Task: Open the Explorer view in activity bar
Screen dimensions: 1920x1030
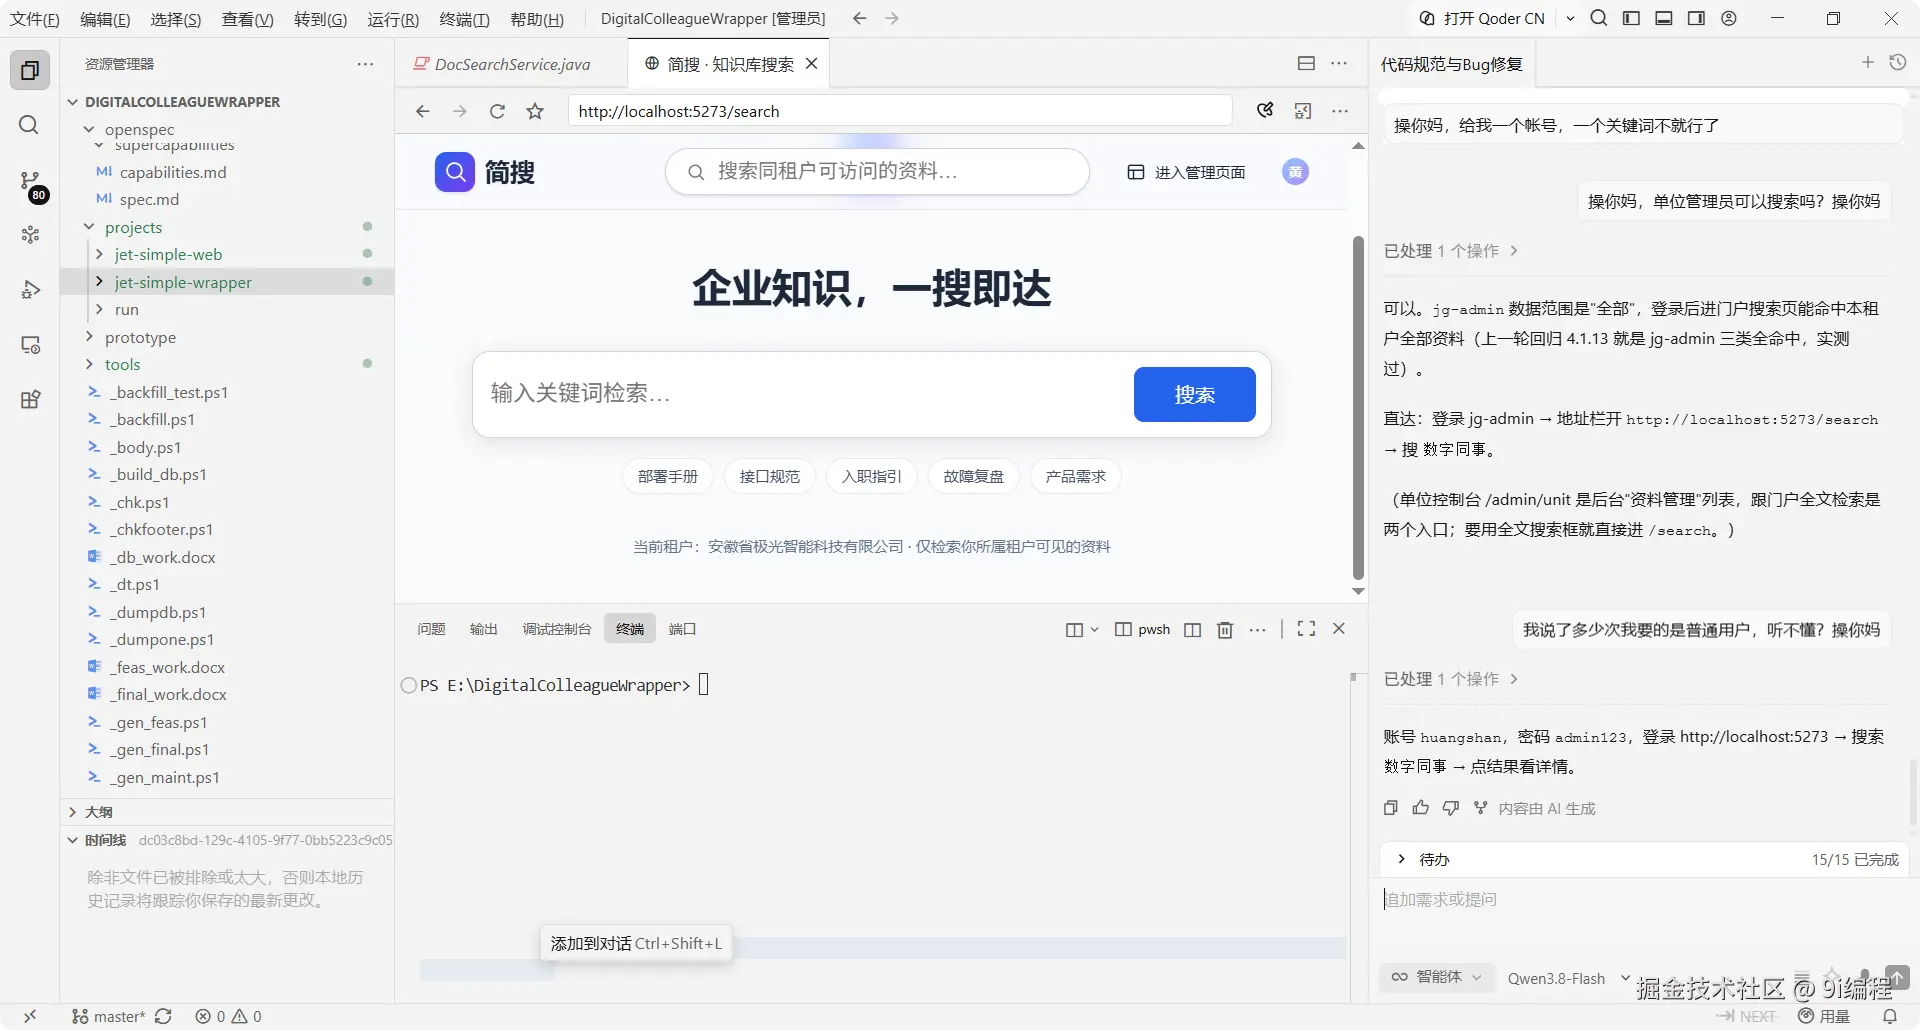Action: (30, 71)
